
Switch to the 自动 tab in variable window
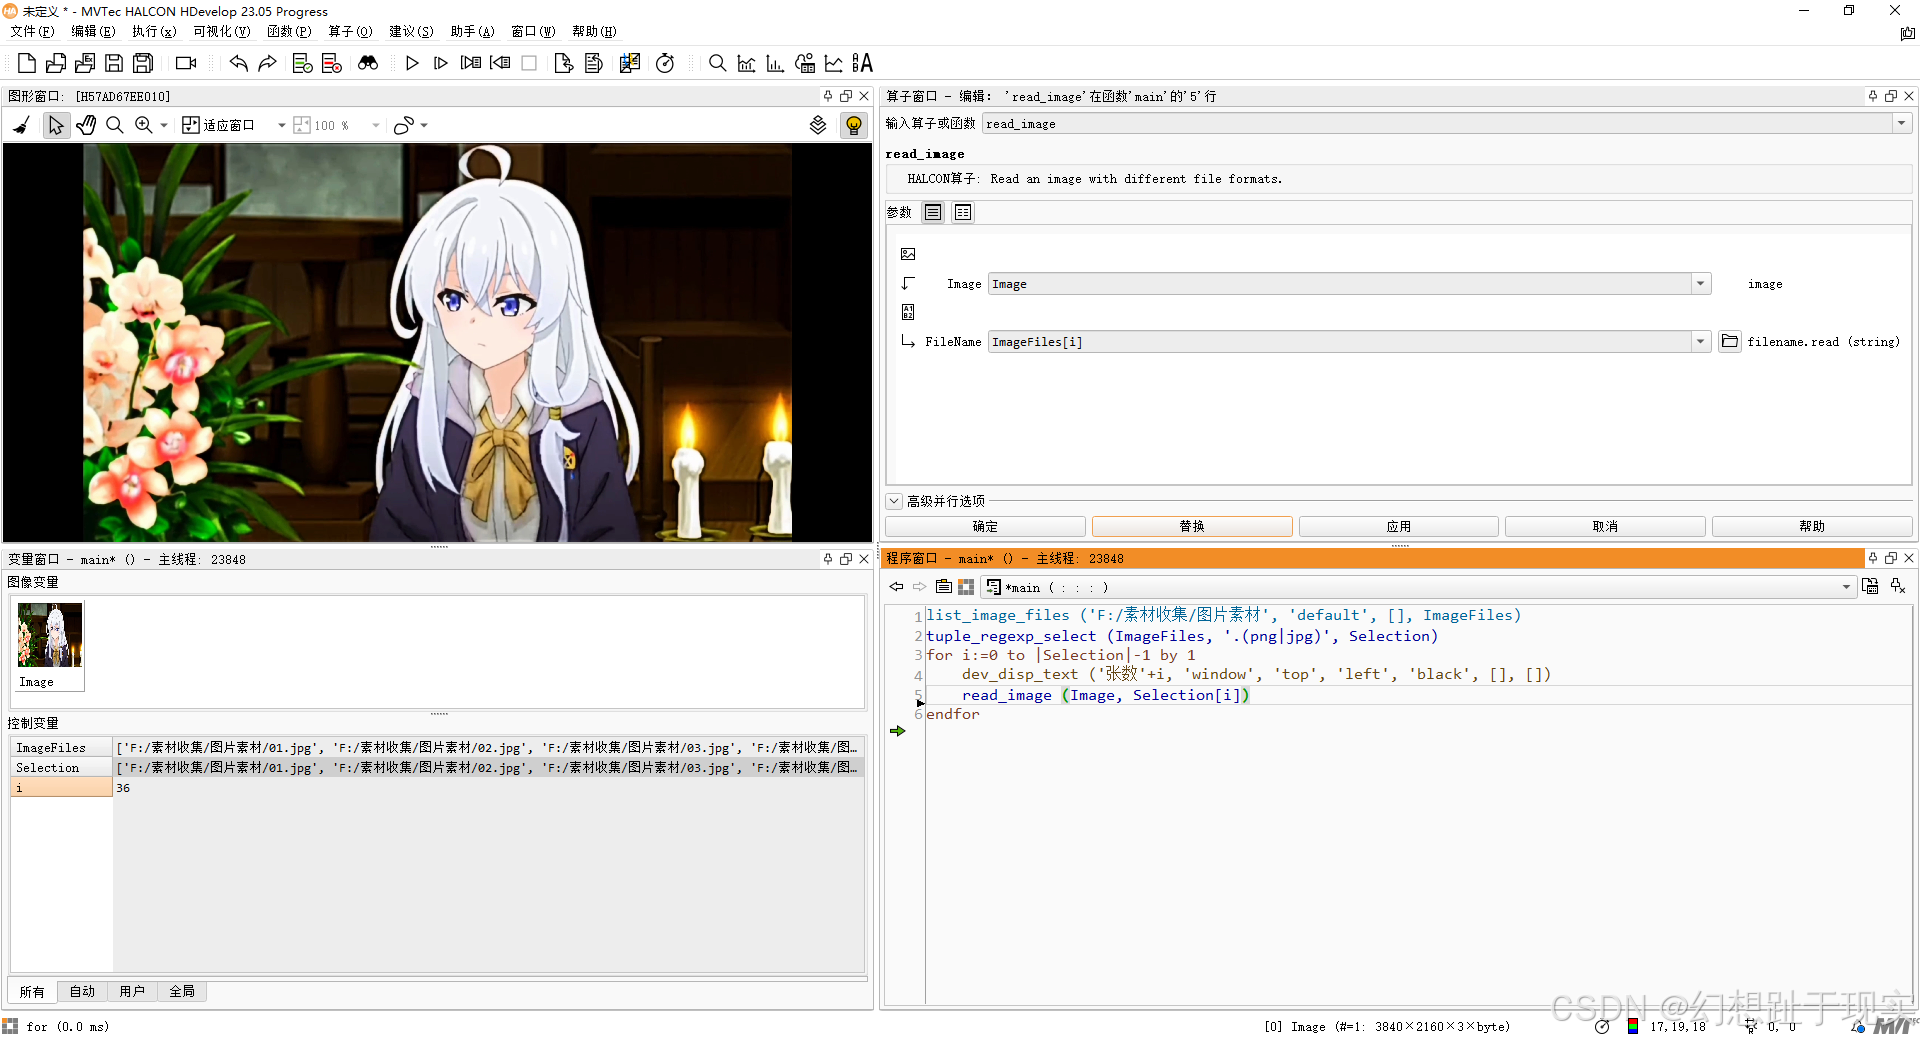coord(82,991)
